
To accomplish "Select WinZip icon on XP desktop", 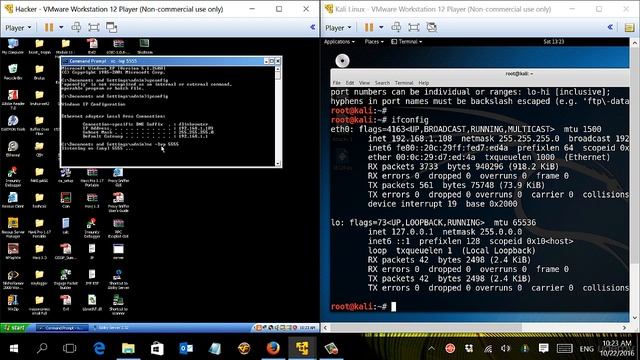I will (13, 303).
